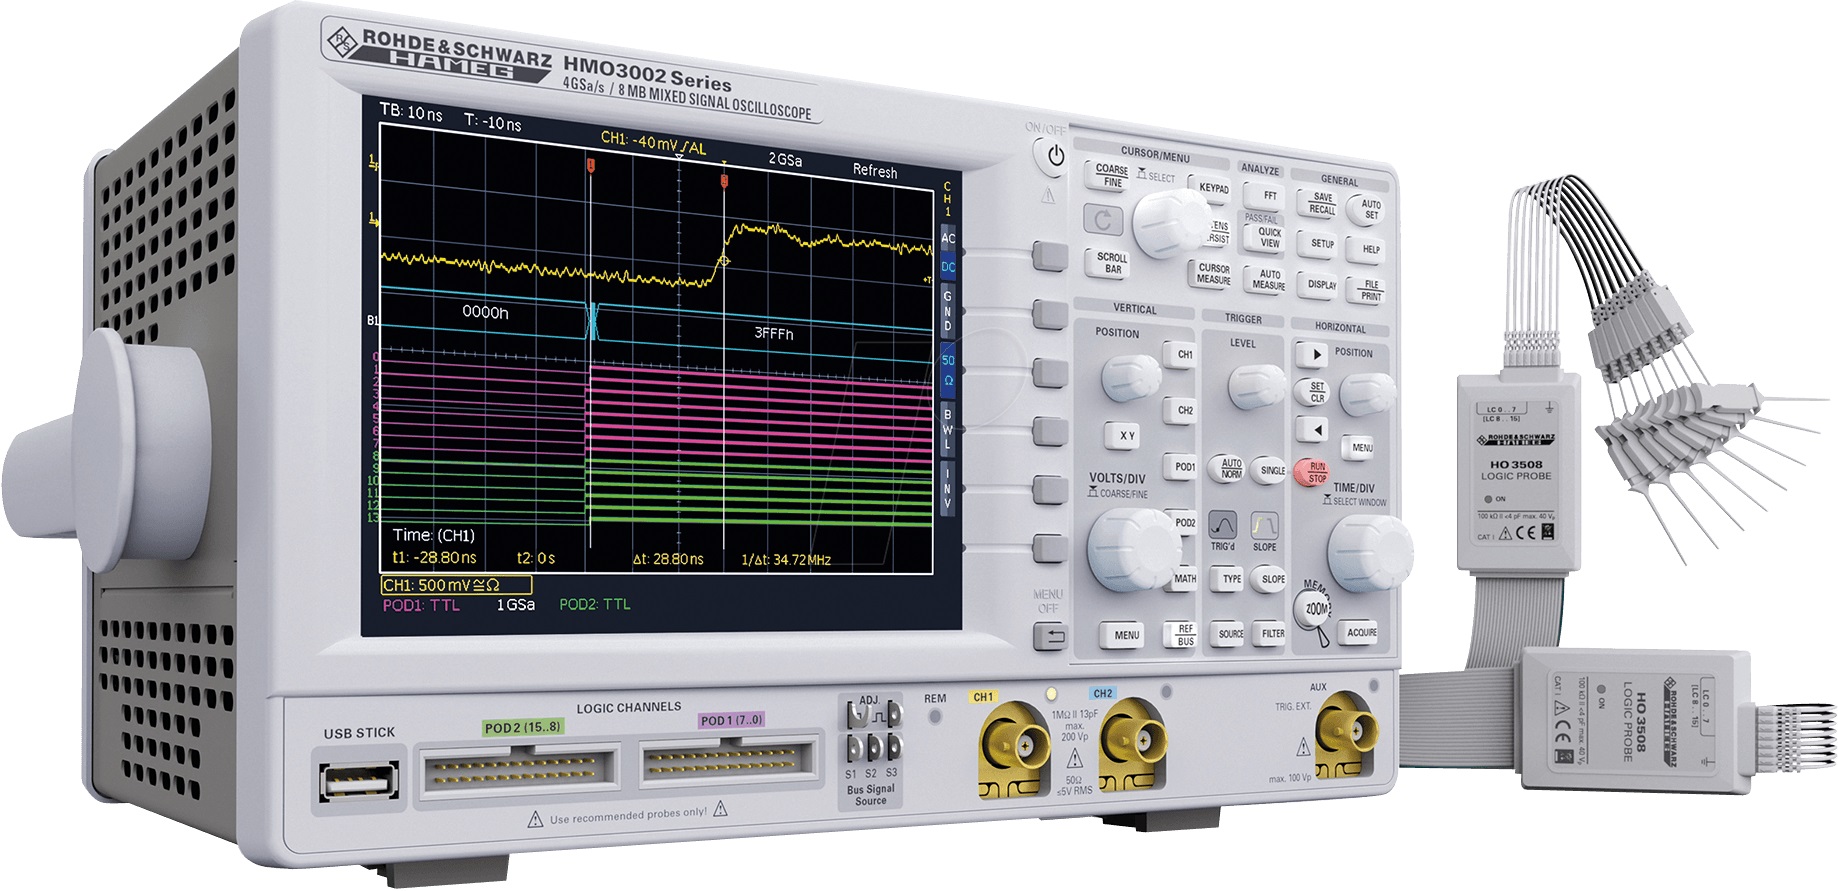The image size is (1838, 891).
Task: Click the warning triangle below power button
Action: [1048, 197]
